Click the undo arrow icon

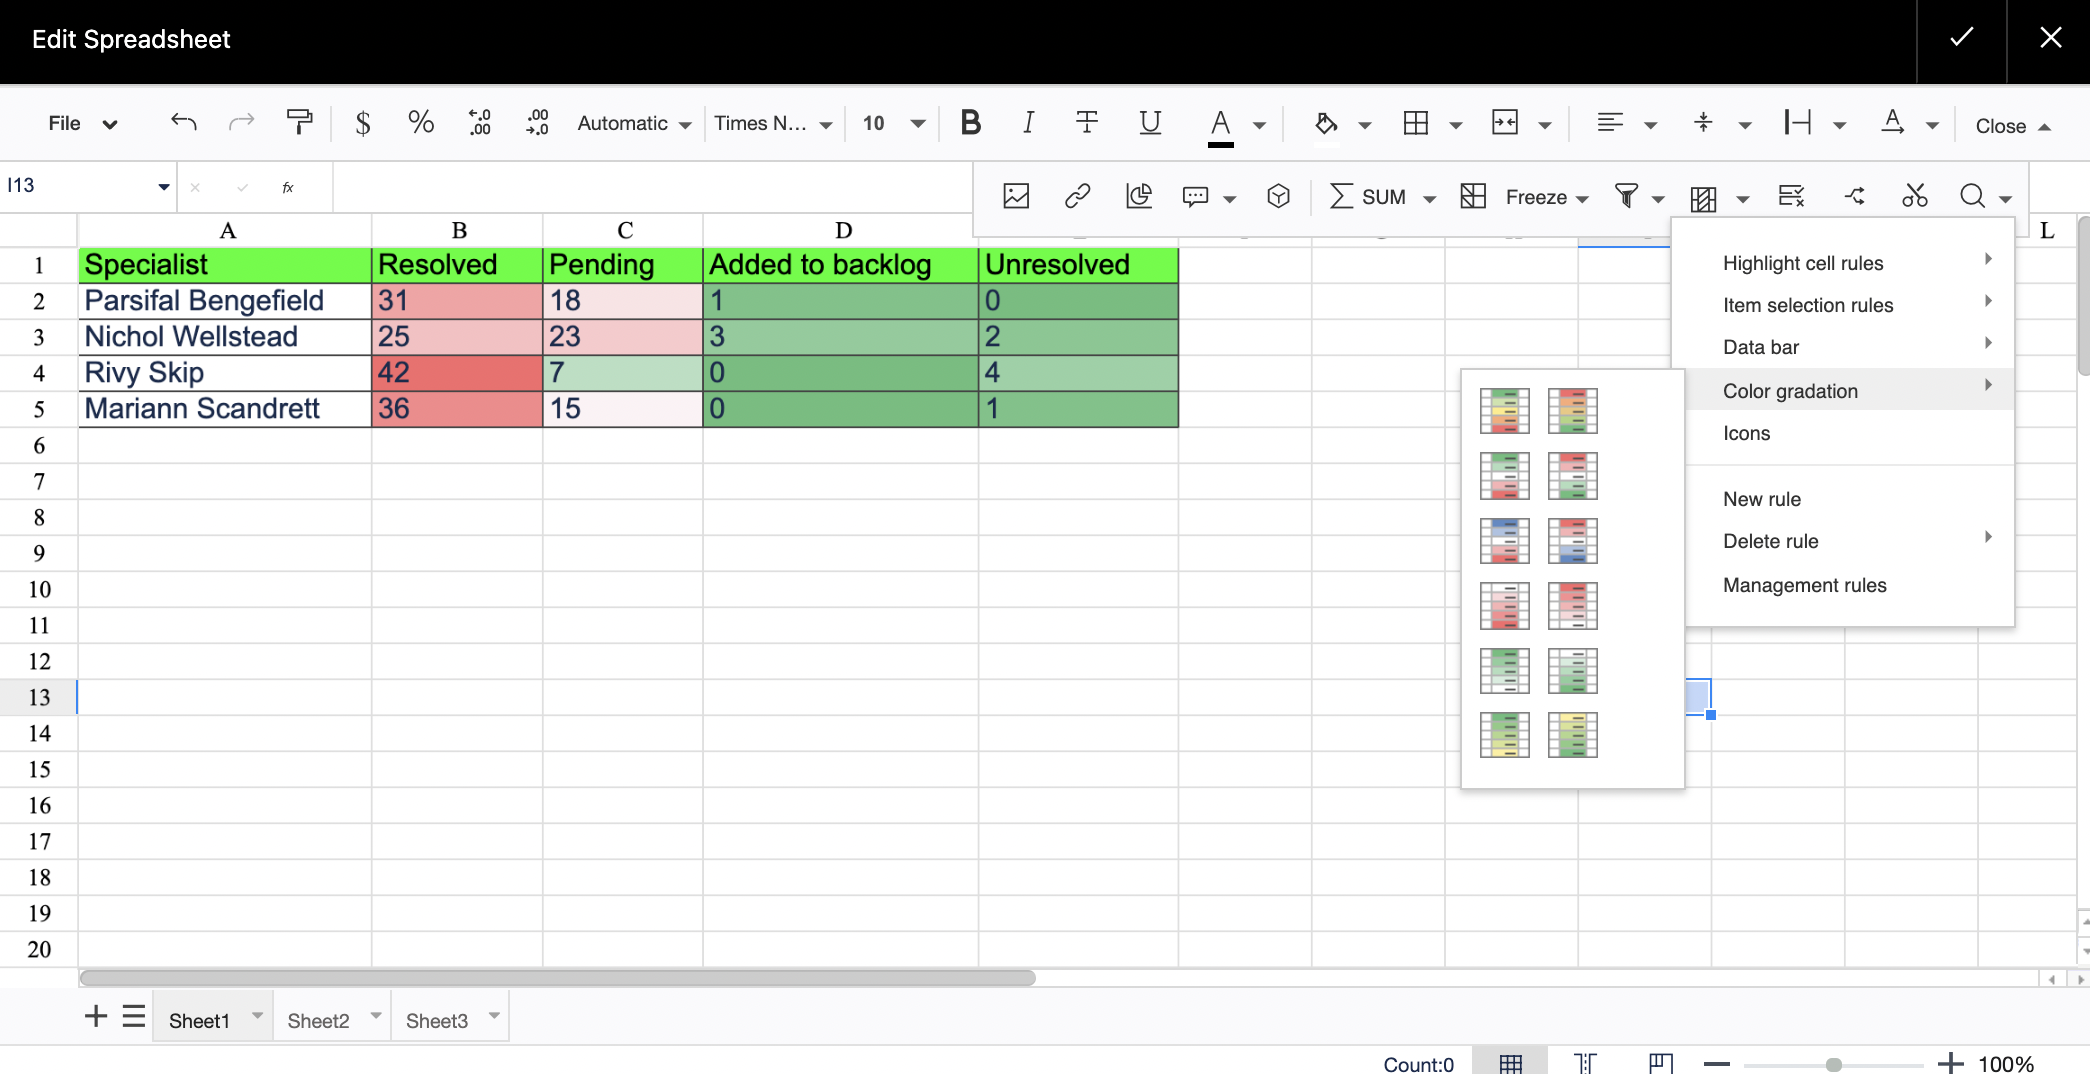tap(183, 123)
